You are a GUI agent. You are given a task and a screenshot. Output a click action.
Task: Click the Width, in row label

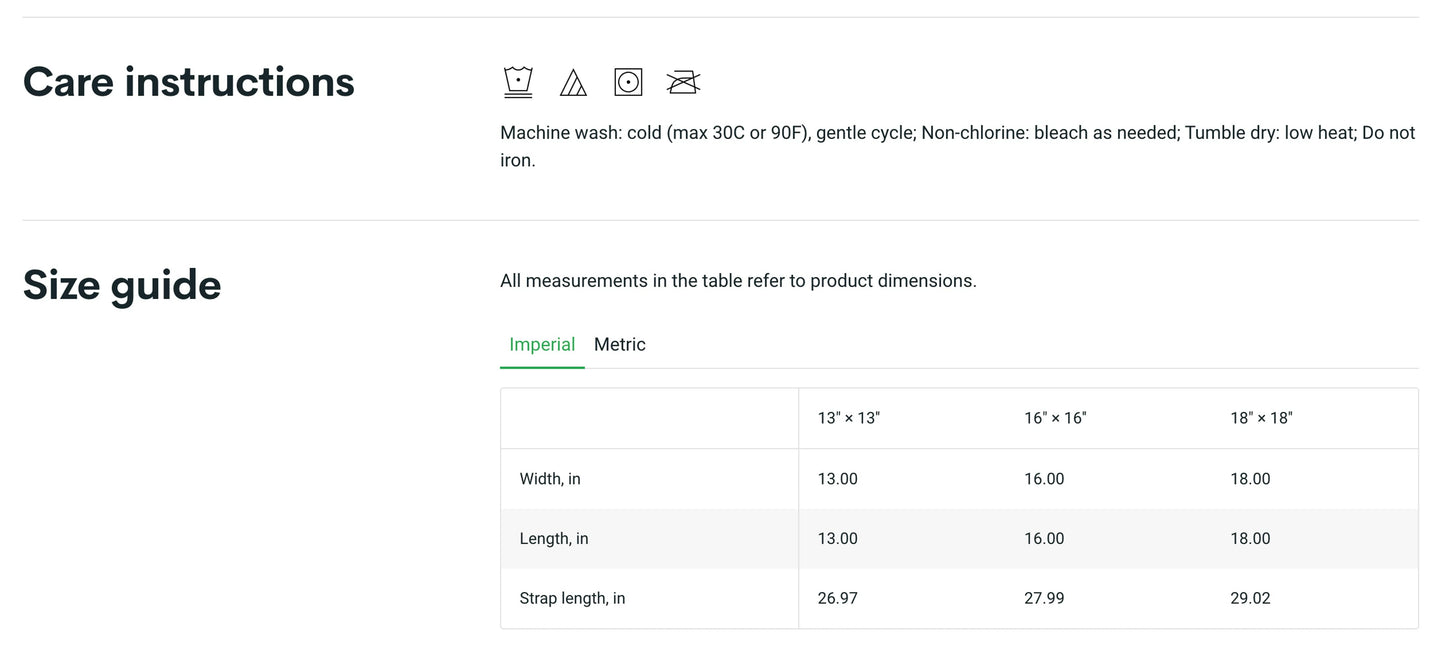click(550, 479)
